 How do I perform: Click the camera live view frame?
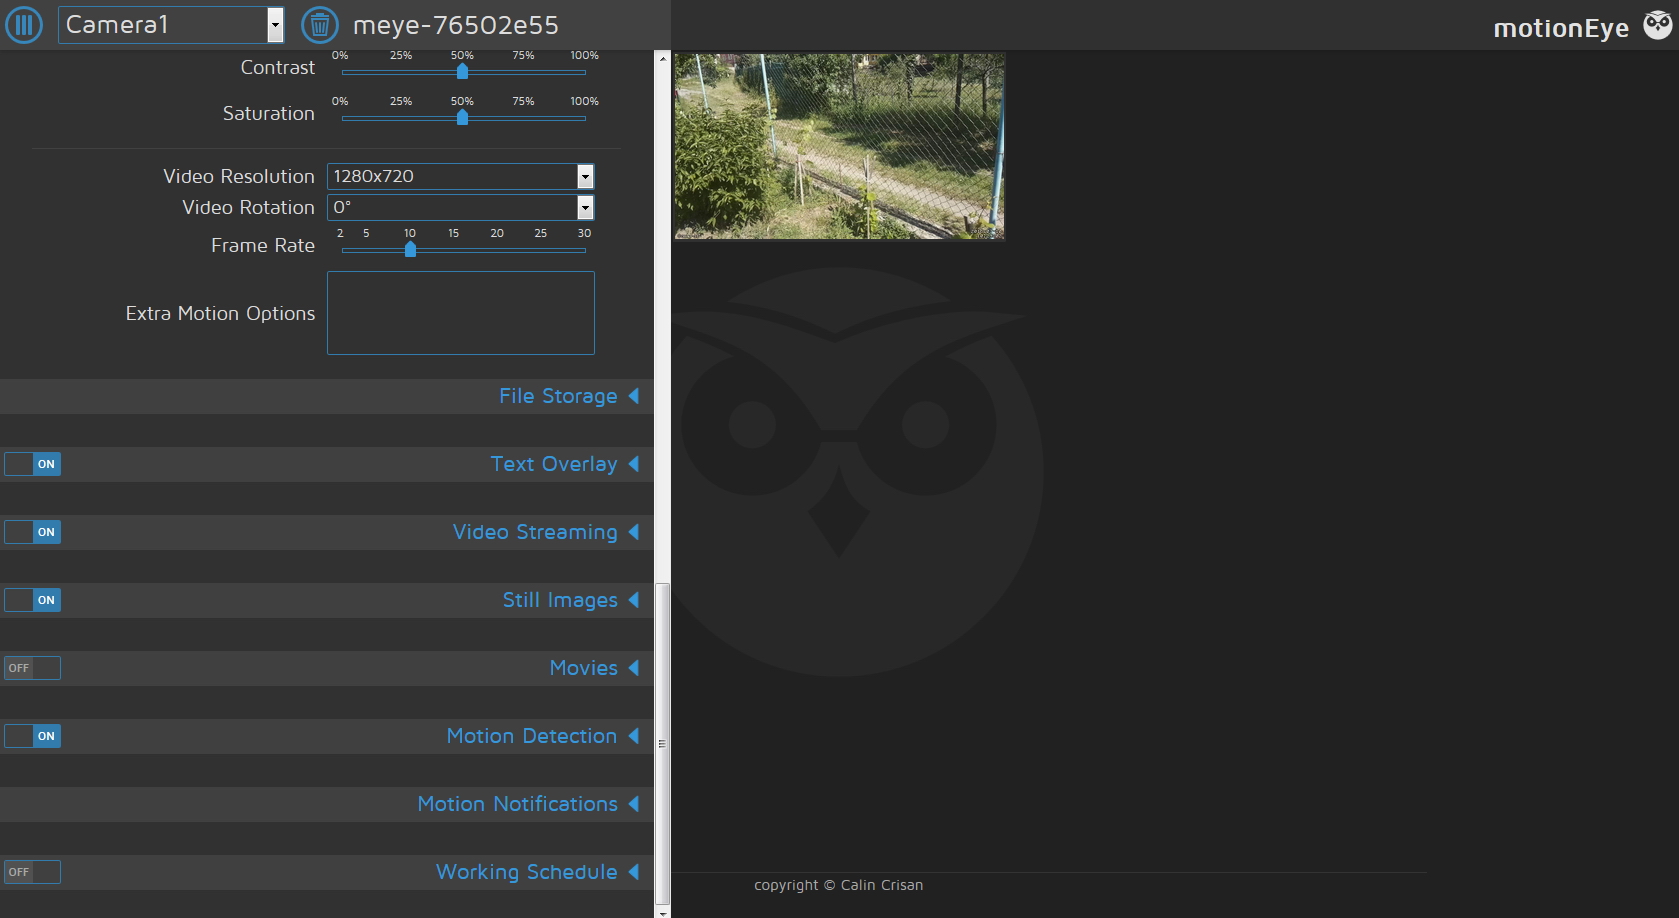[x=839, y=146]
